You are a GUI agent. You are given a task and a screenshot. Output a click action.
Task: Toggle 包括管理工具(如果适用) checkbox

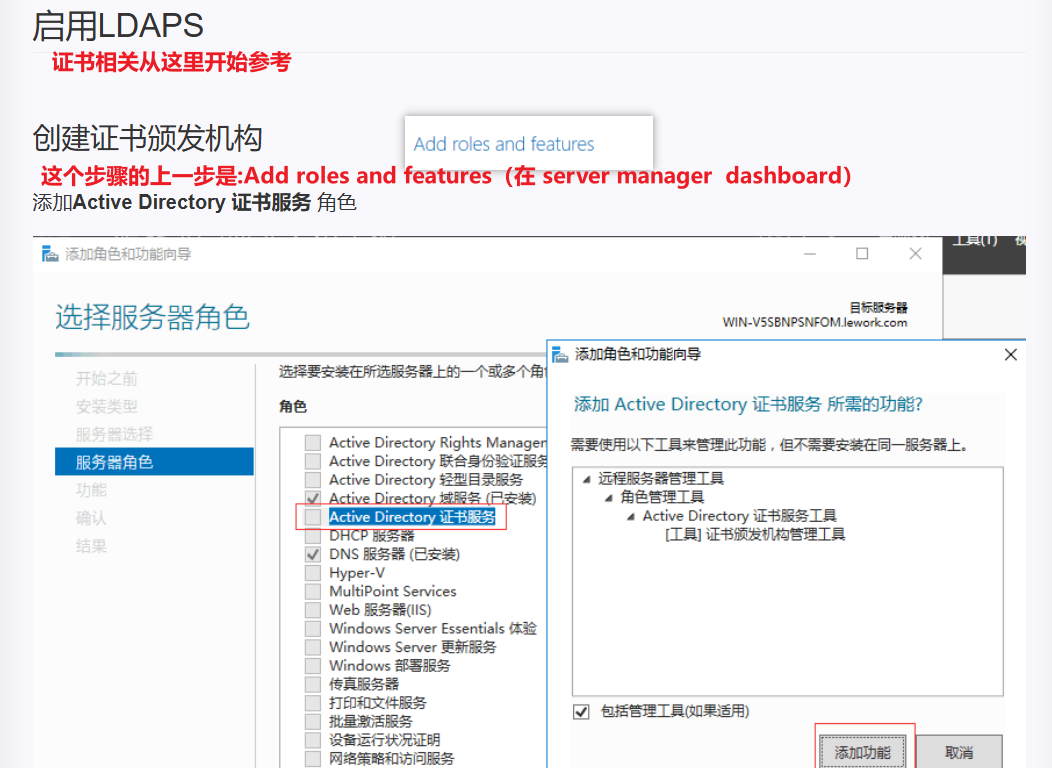581,712
